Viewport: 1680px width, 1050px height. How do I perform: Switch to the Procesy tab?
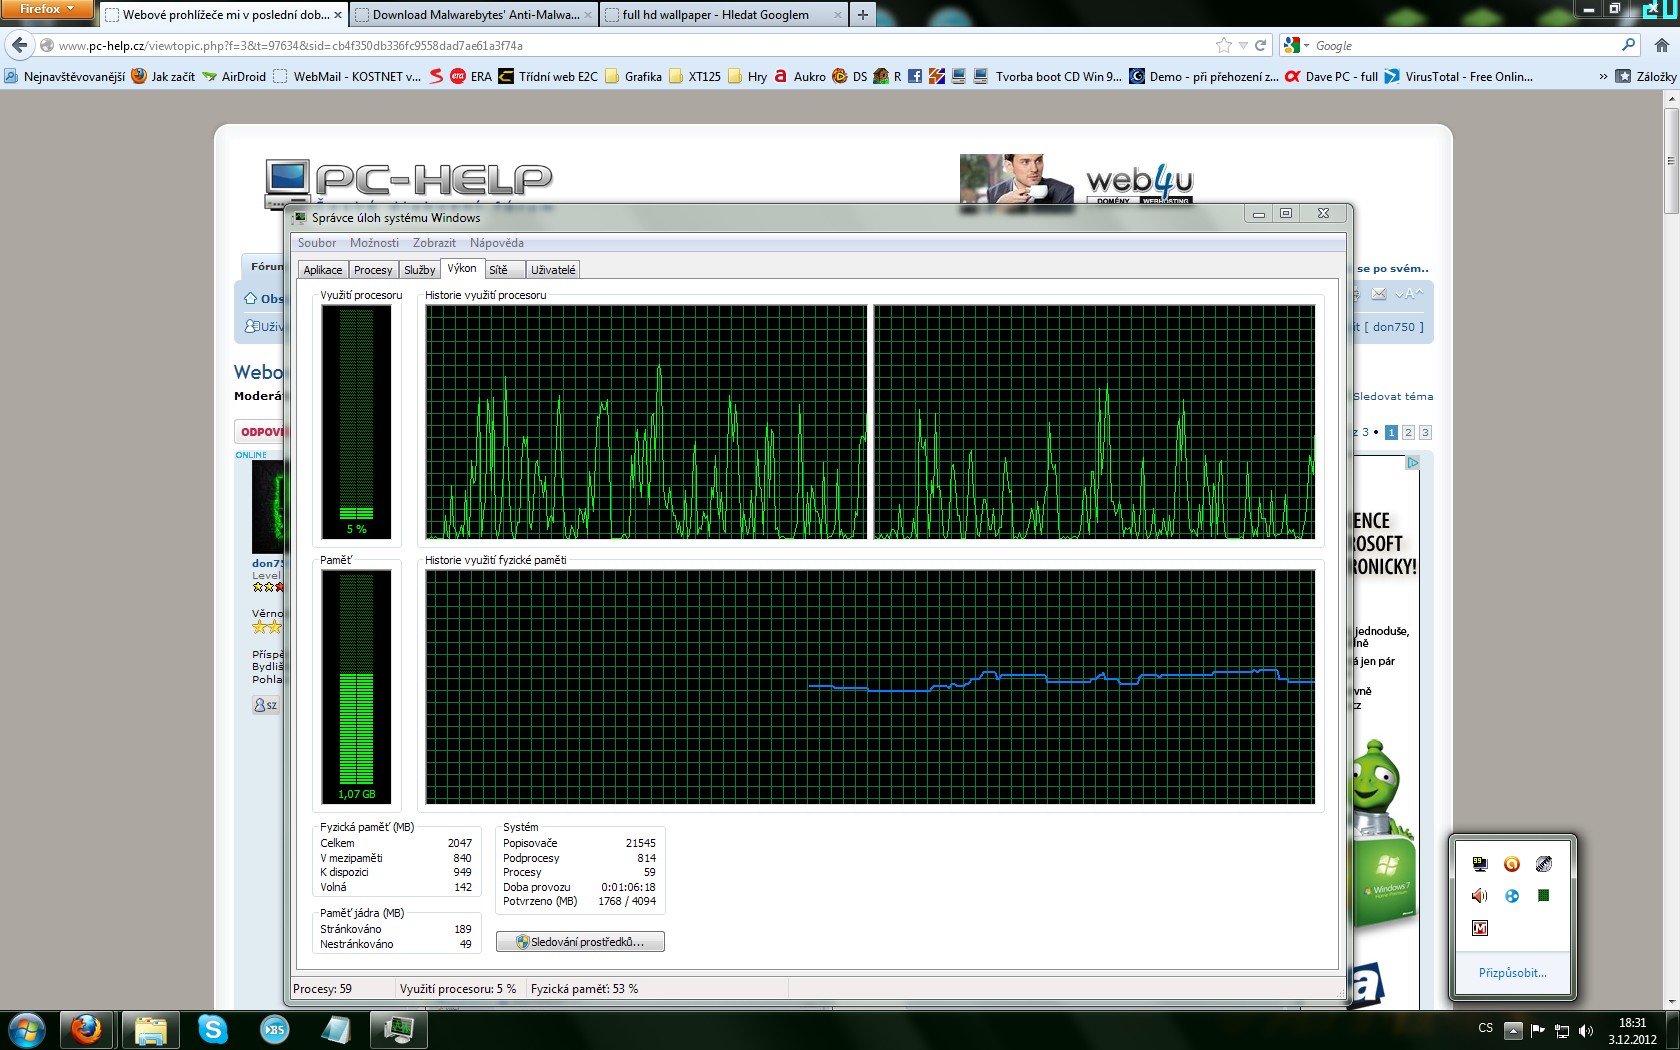(373, 270)
